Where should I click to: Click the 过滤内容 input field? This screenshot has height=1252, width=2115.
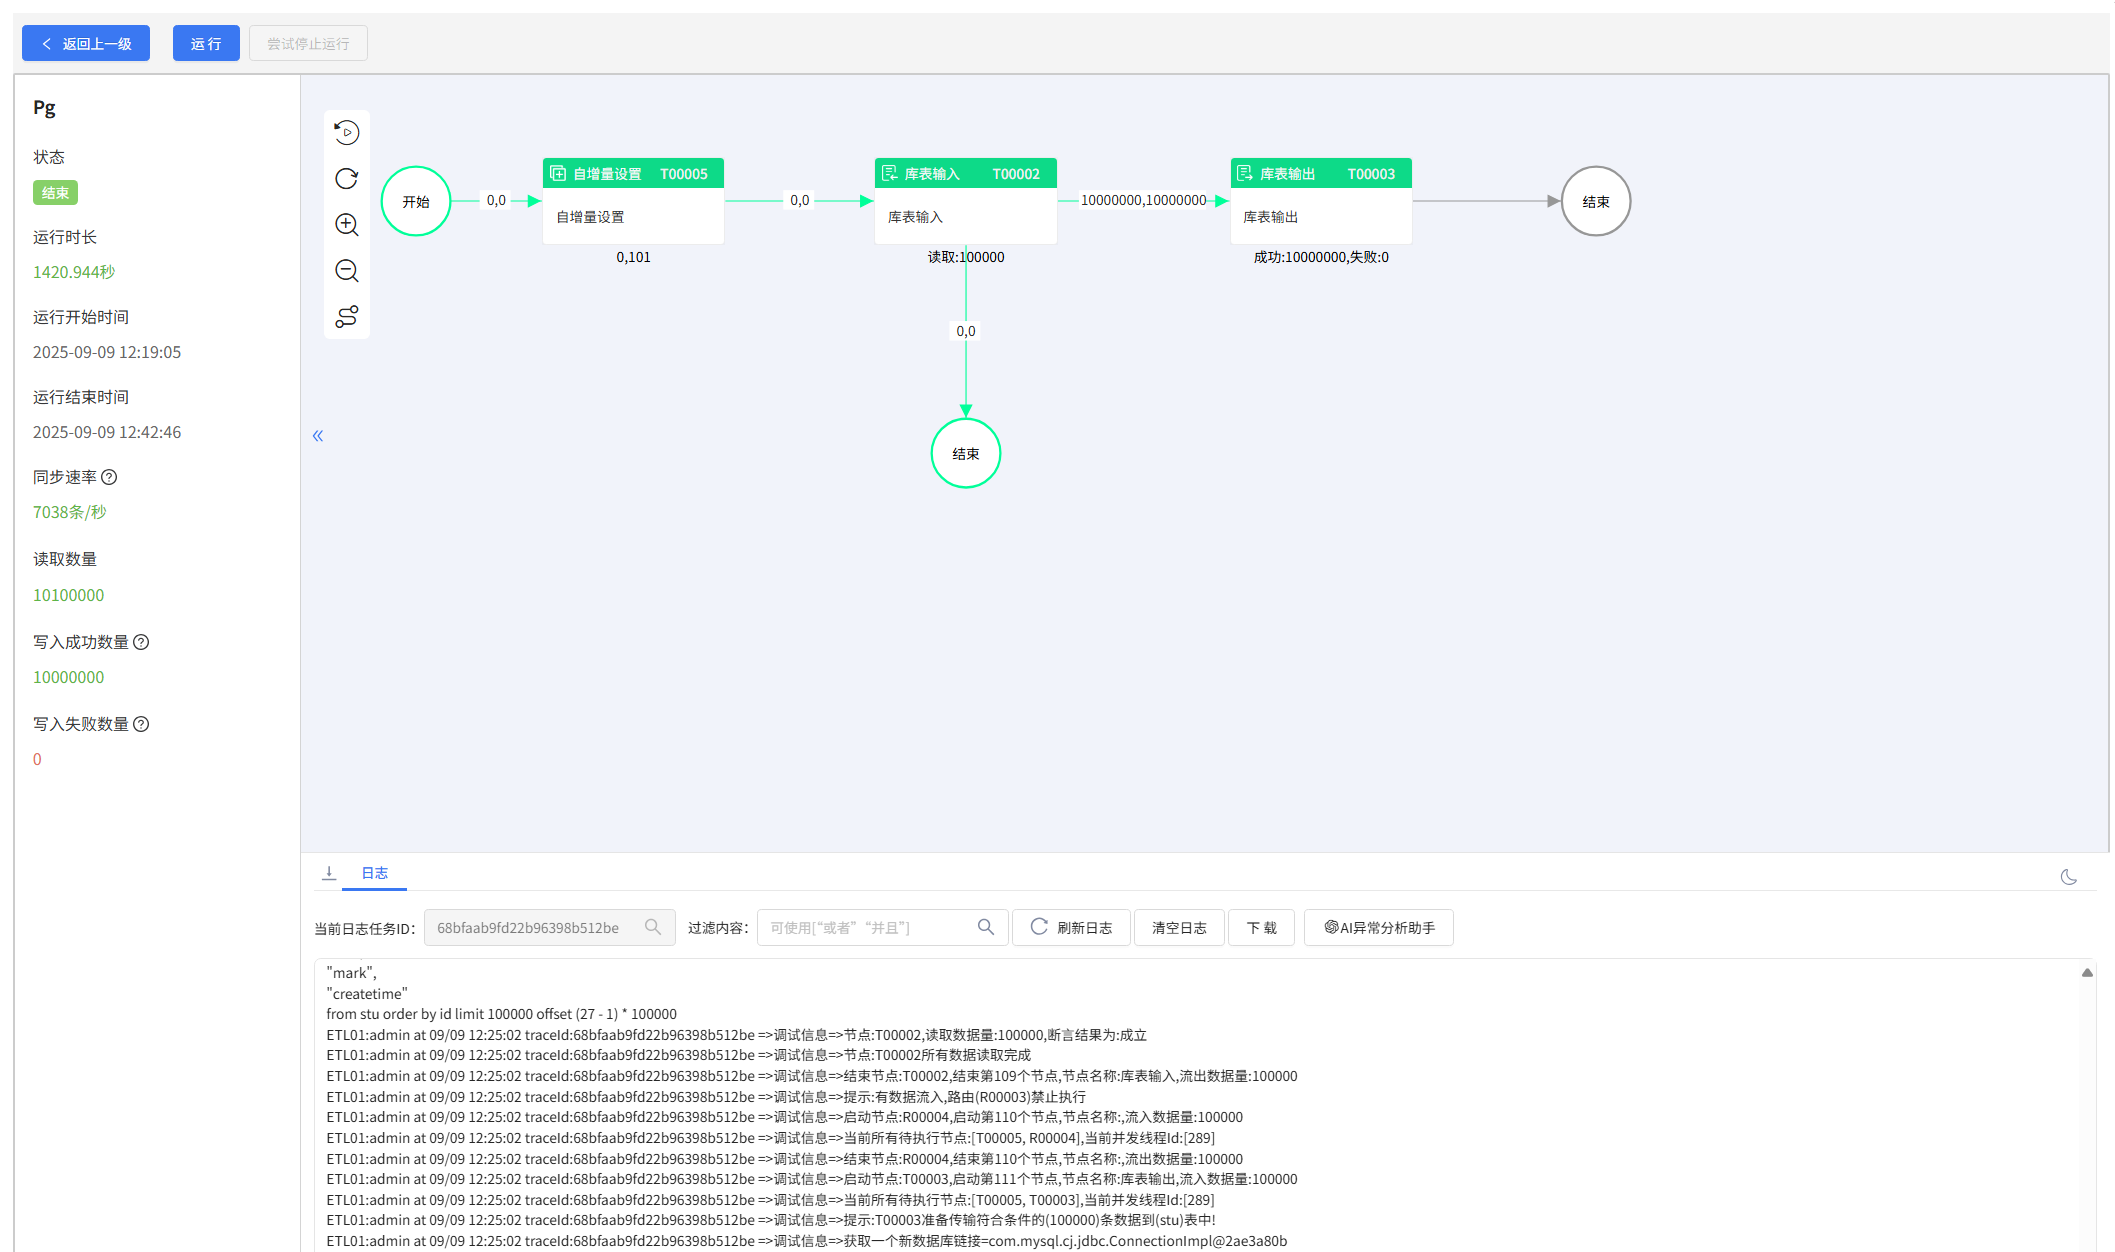tap(882, 927)
